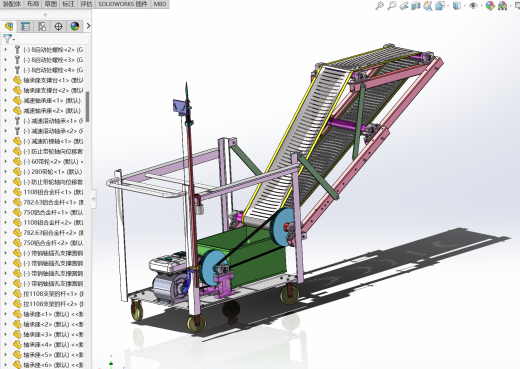Image resolution: width=520 pixels, height=369 pixels.
Task: Expand the 280带轮<1> tree node
Action: (5, 172)
